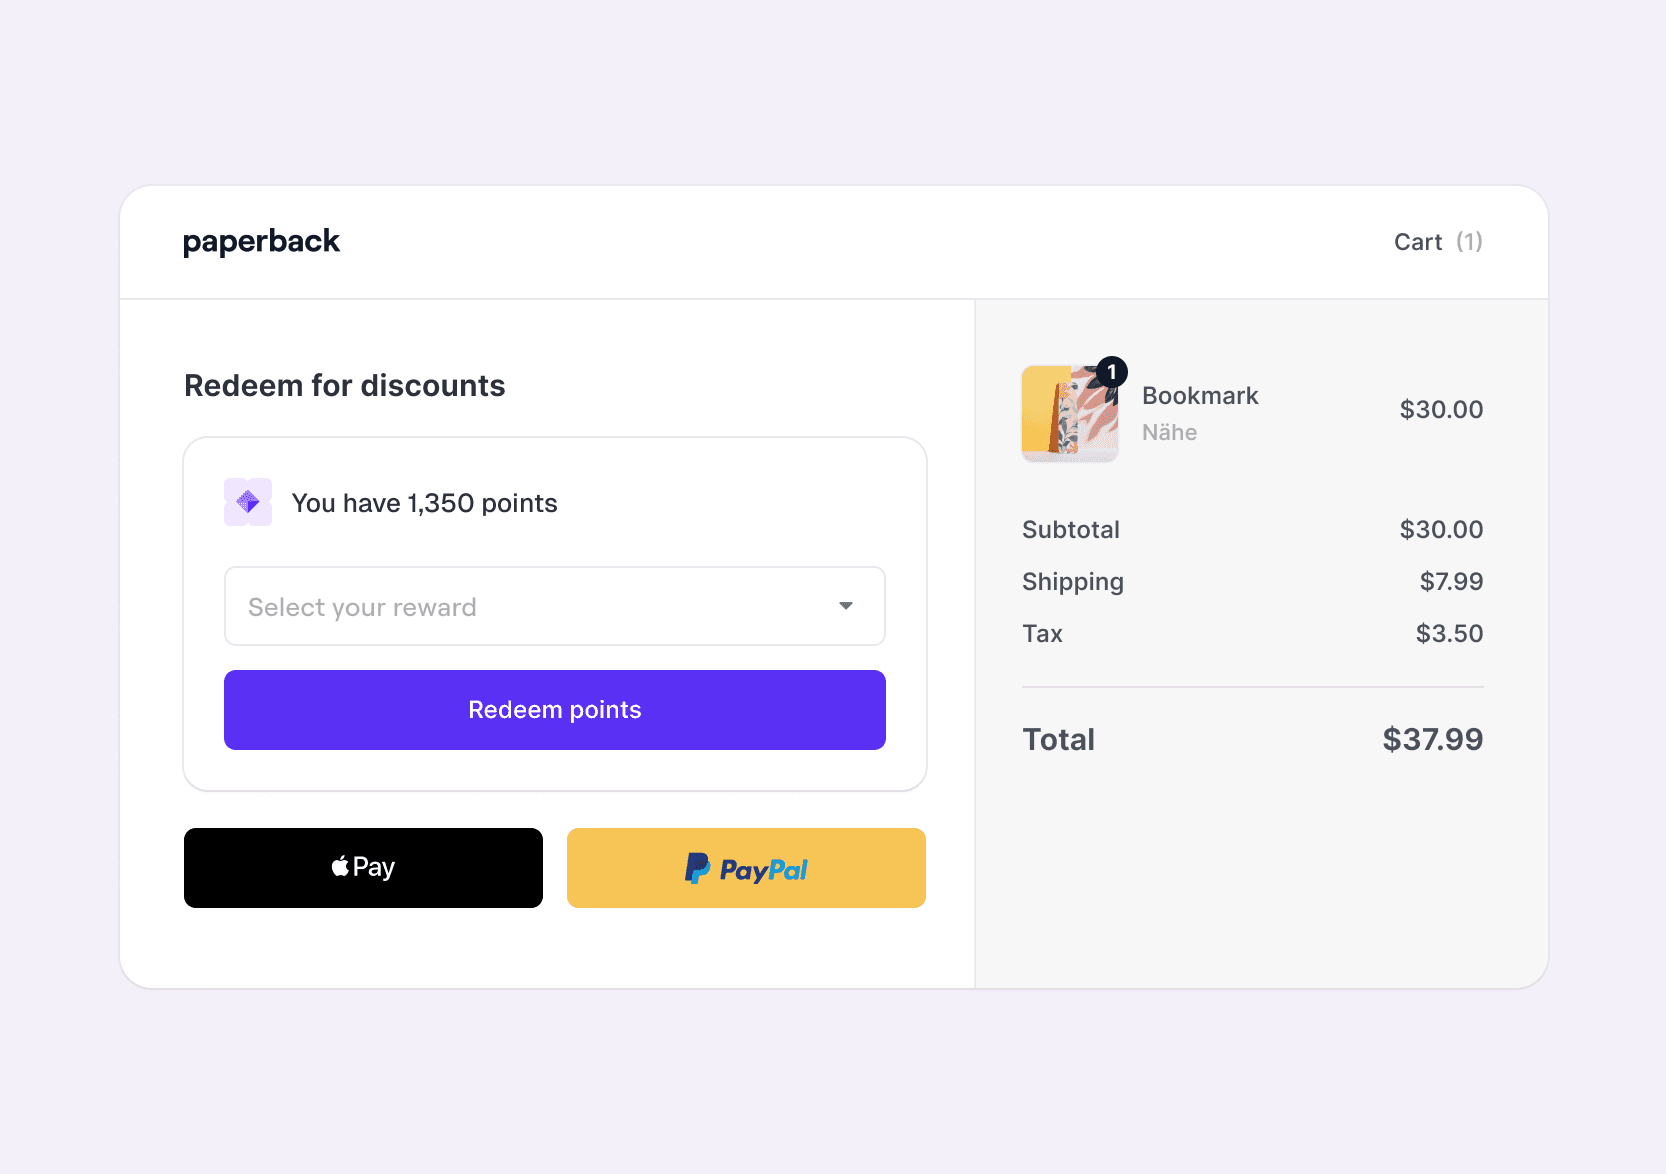
Task: Click the purple diamond points icon
Action: click(x=248, y=502)
